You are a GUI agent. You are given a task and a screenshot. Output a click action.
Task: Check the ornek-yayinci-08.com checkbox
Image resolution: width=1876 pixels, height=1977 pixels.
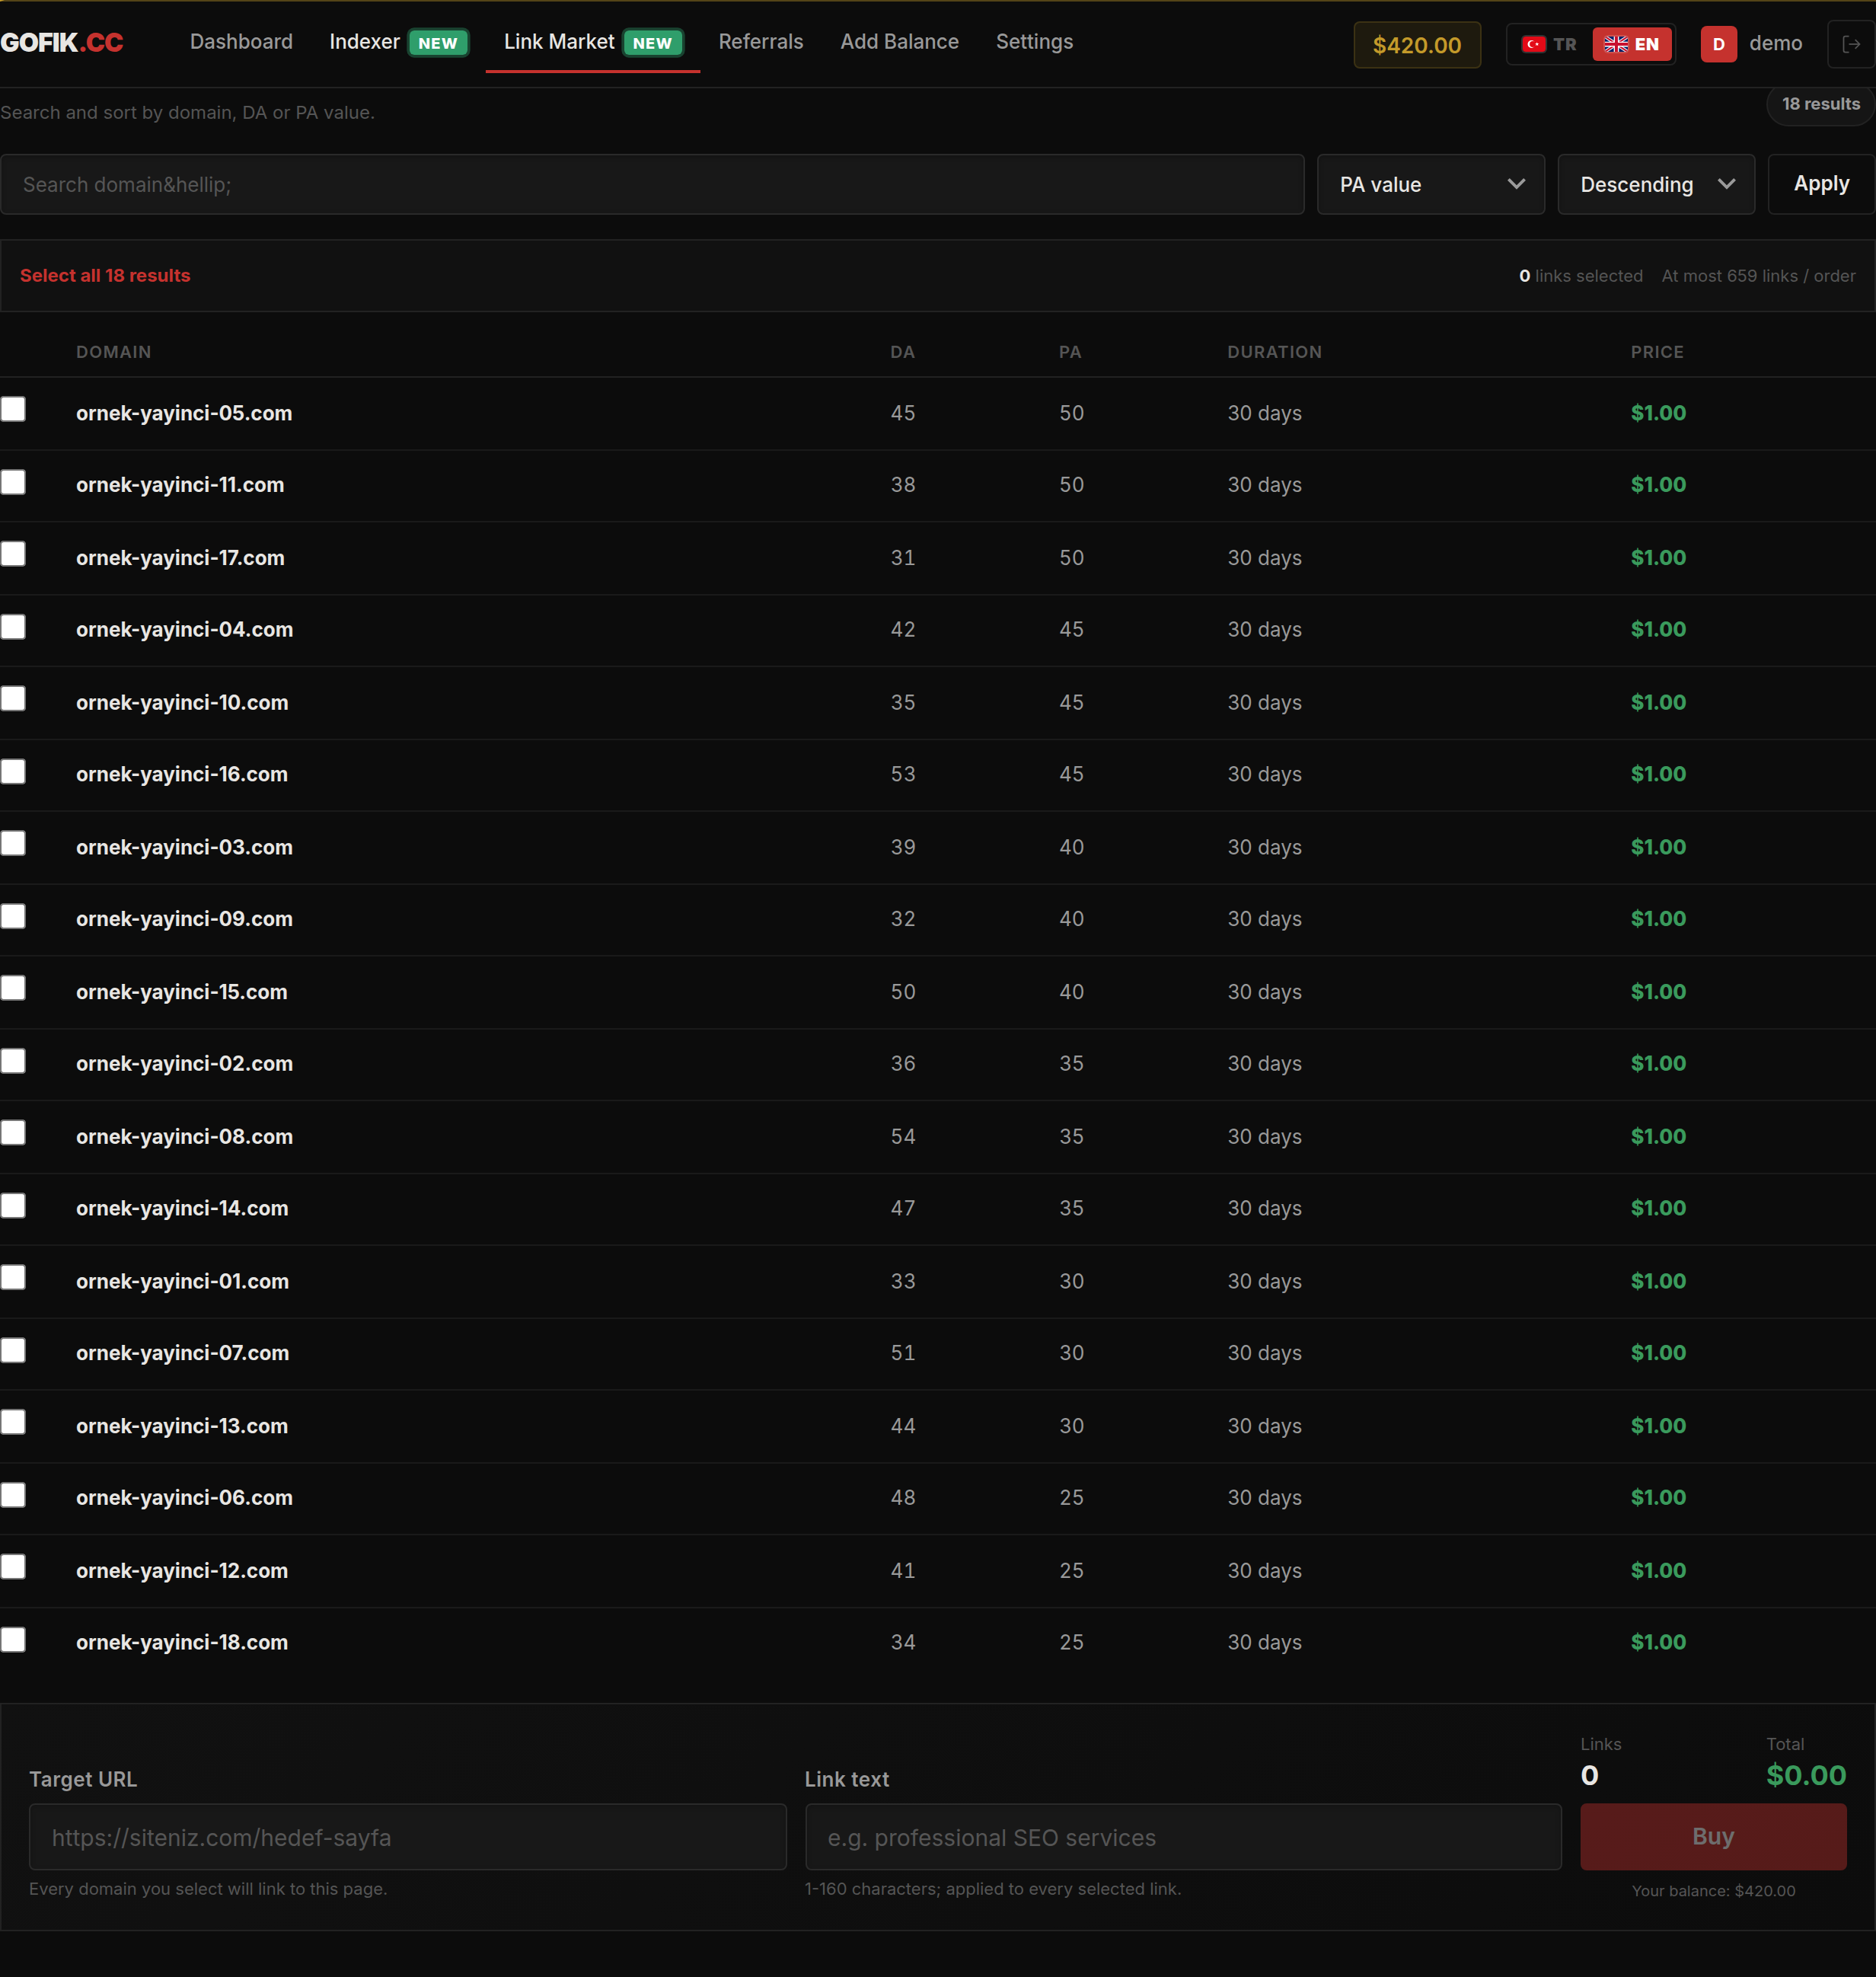click(13, 1133)
